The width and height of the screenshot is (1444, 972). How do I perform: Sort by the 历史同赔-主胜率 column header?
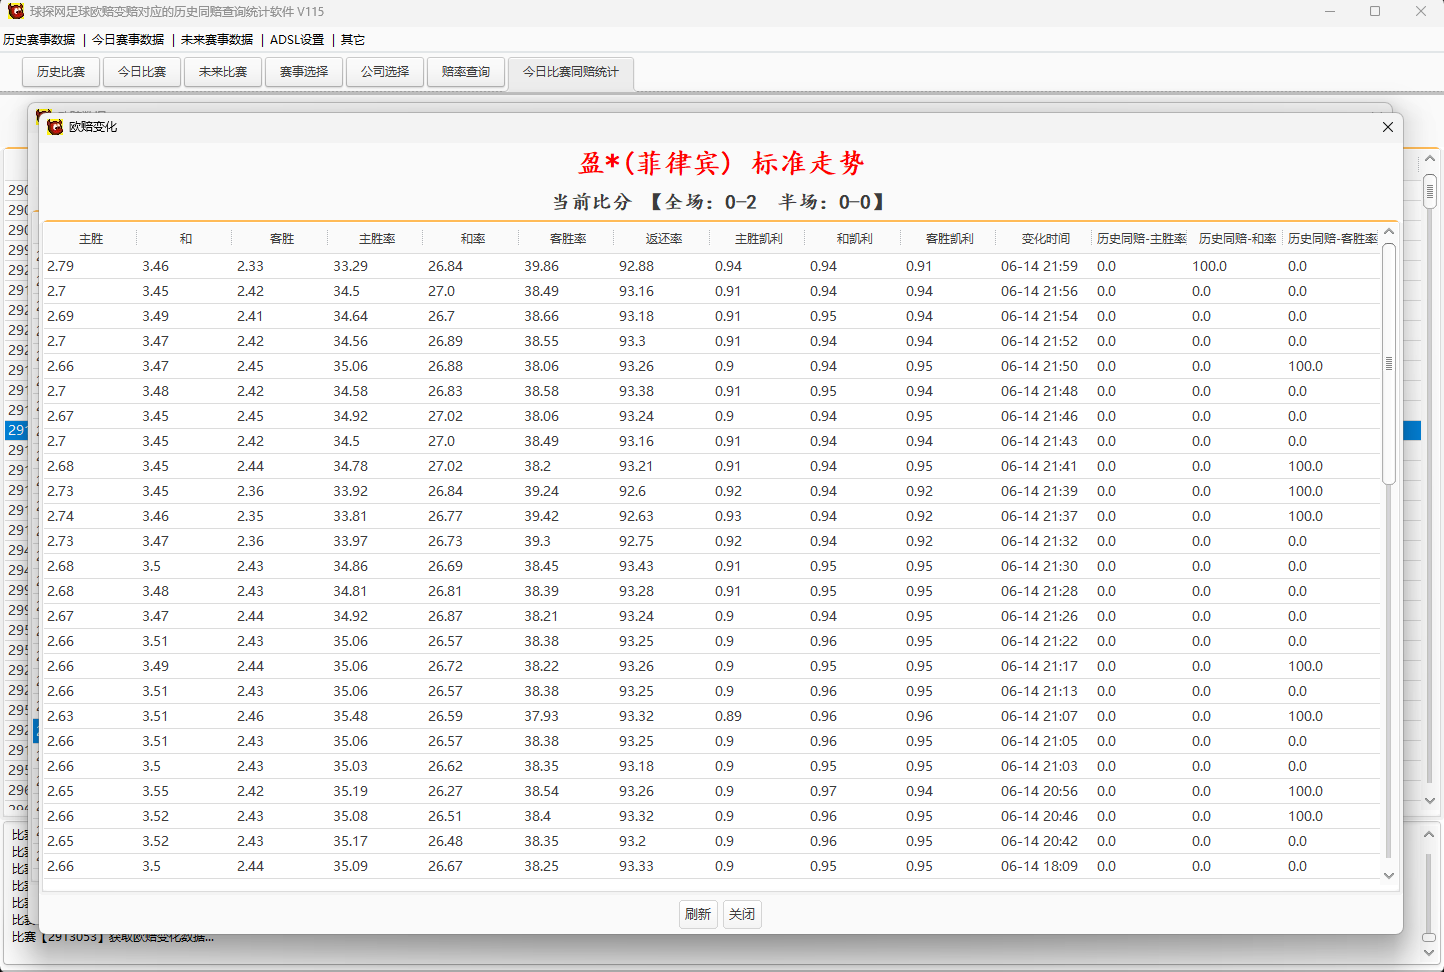(1142, 239)
